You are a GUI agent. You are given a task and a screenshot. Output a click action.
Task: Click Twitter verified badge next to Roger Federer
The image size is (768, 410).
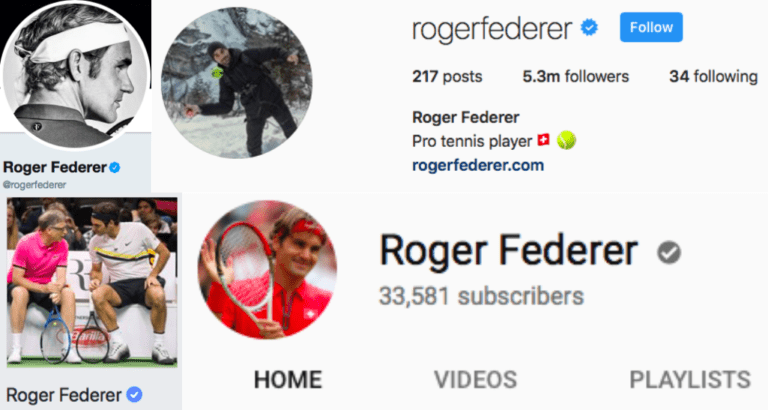pyautogui.click(x=115, y=168)
